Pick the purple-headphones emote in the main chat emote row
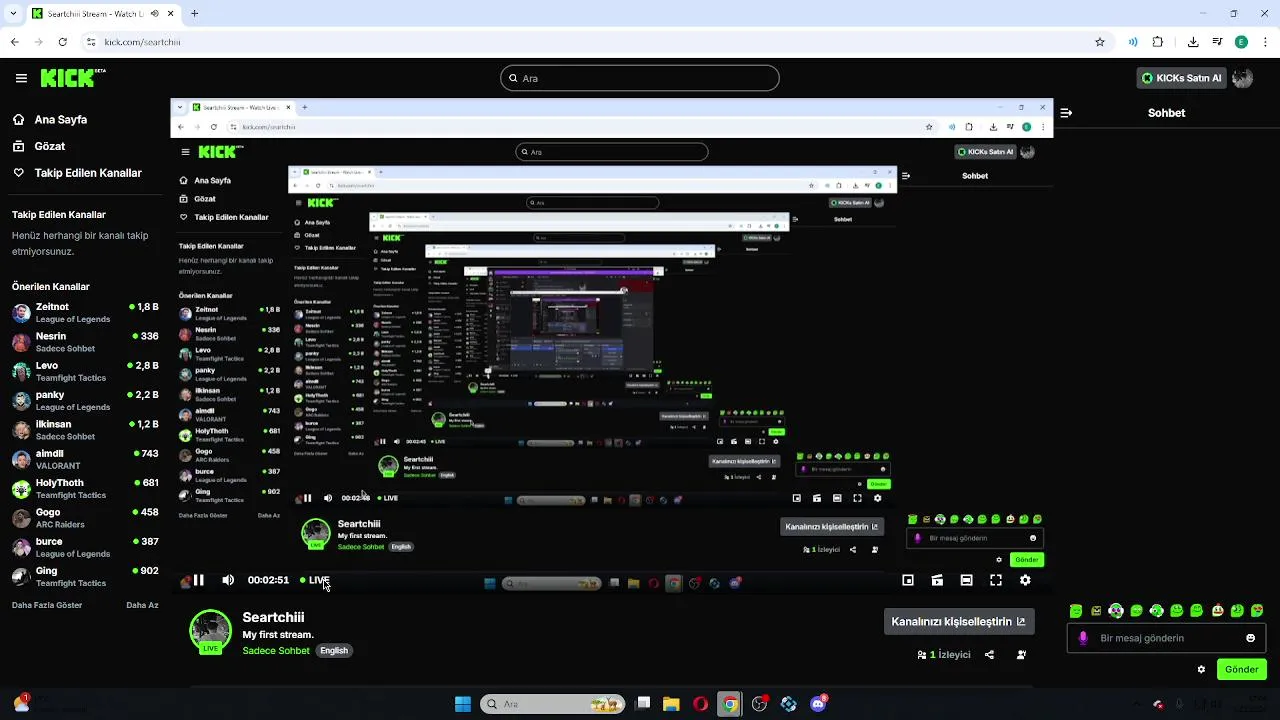 (1116, 610)
